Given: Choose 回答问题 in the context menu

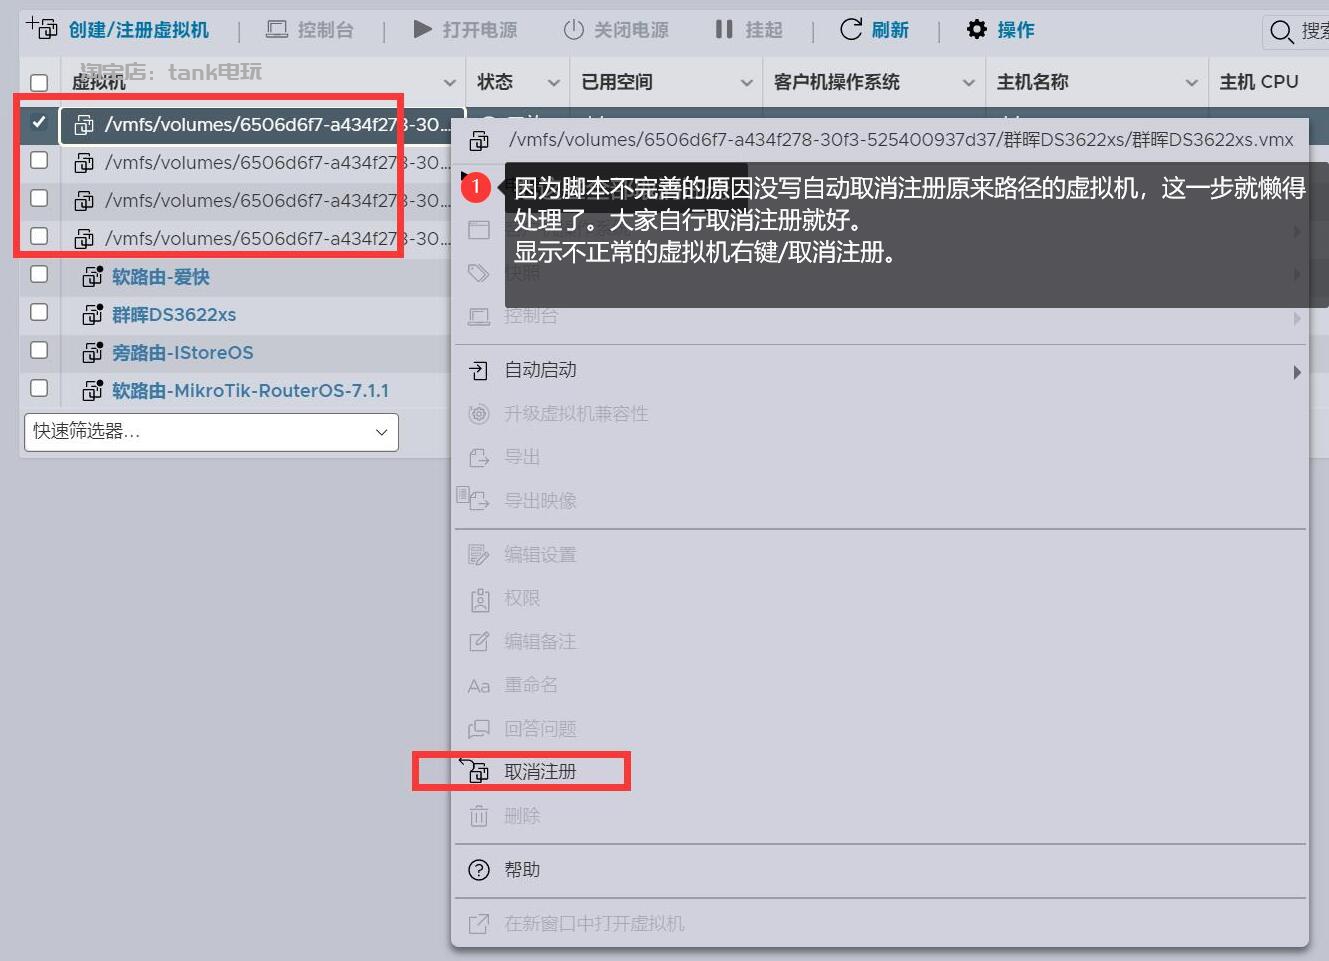Looking at the screenshot, I should pyautogui.click(x=540, y=728).
